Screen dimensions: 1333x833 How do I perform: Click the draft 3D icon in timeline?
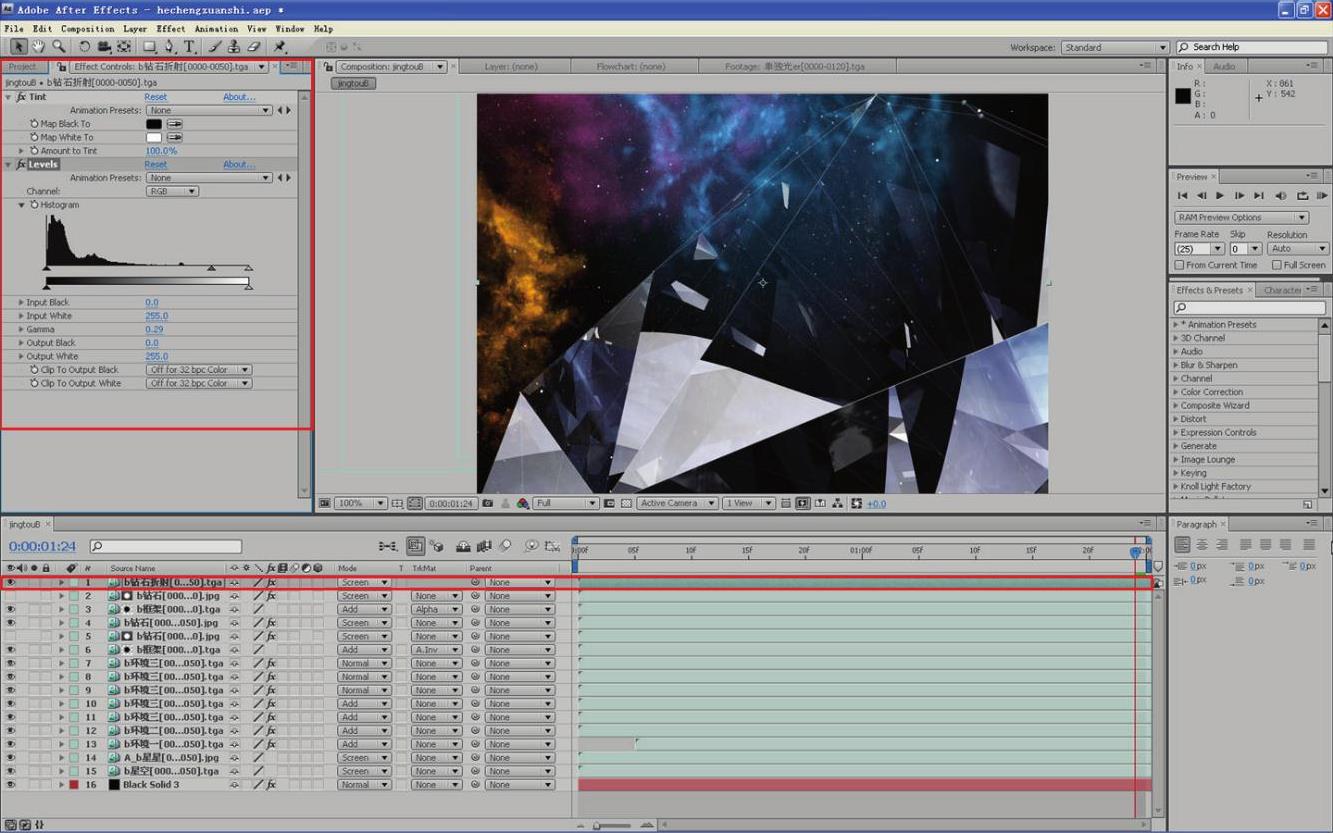[436, 546]
